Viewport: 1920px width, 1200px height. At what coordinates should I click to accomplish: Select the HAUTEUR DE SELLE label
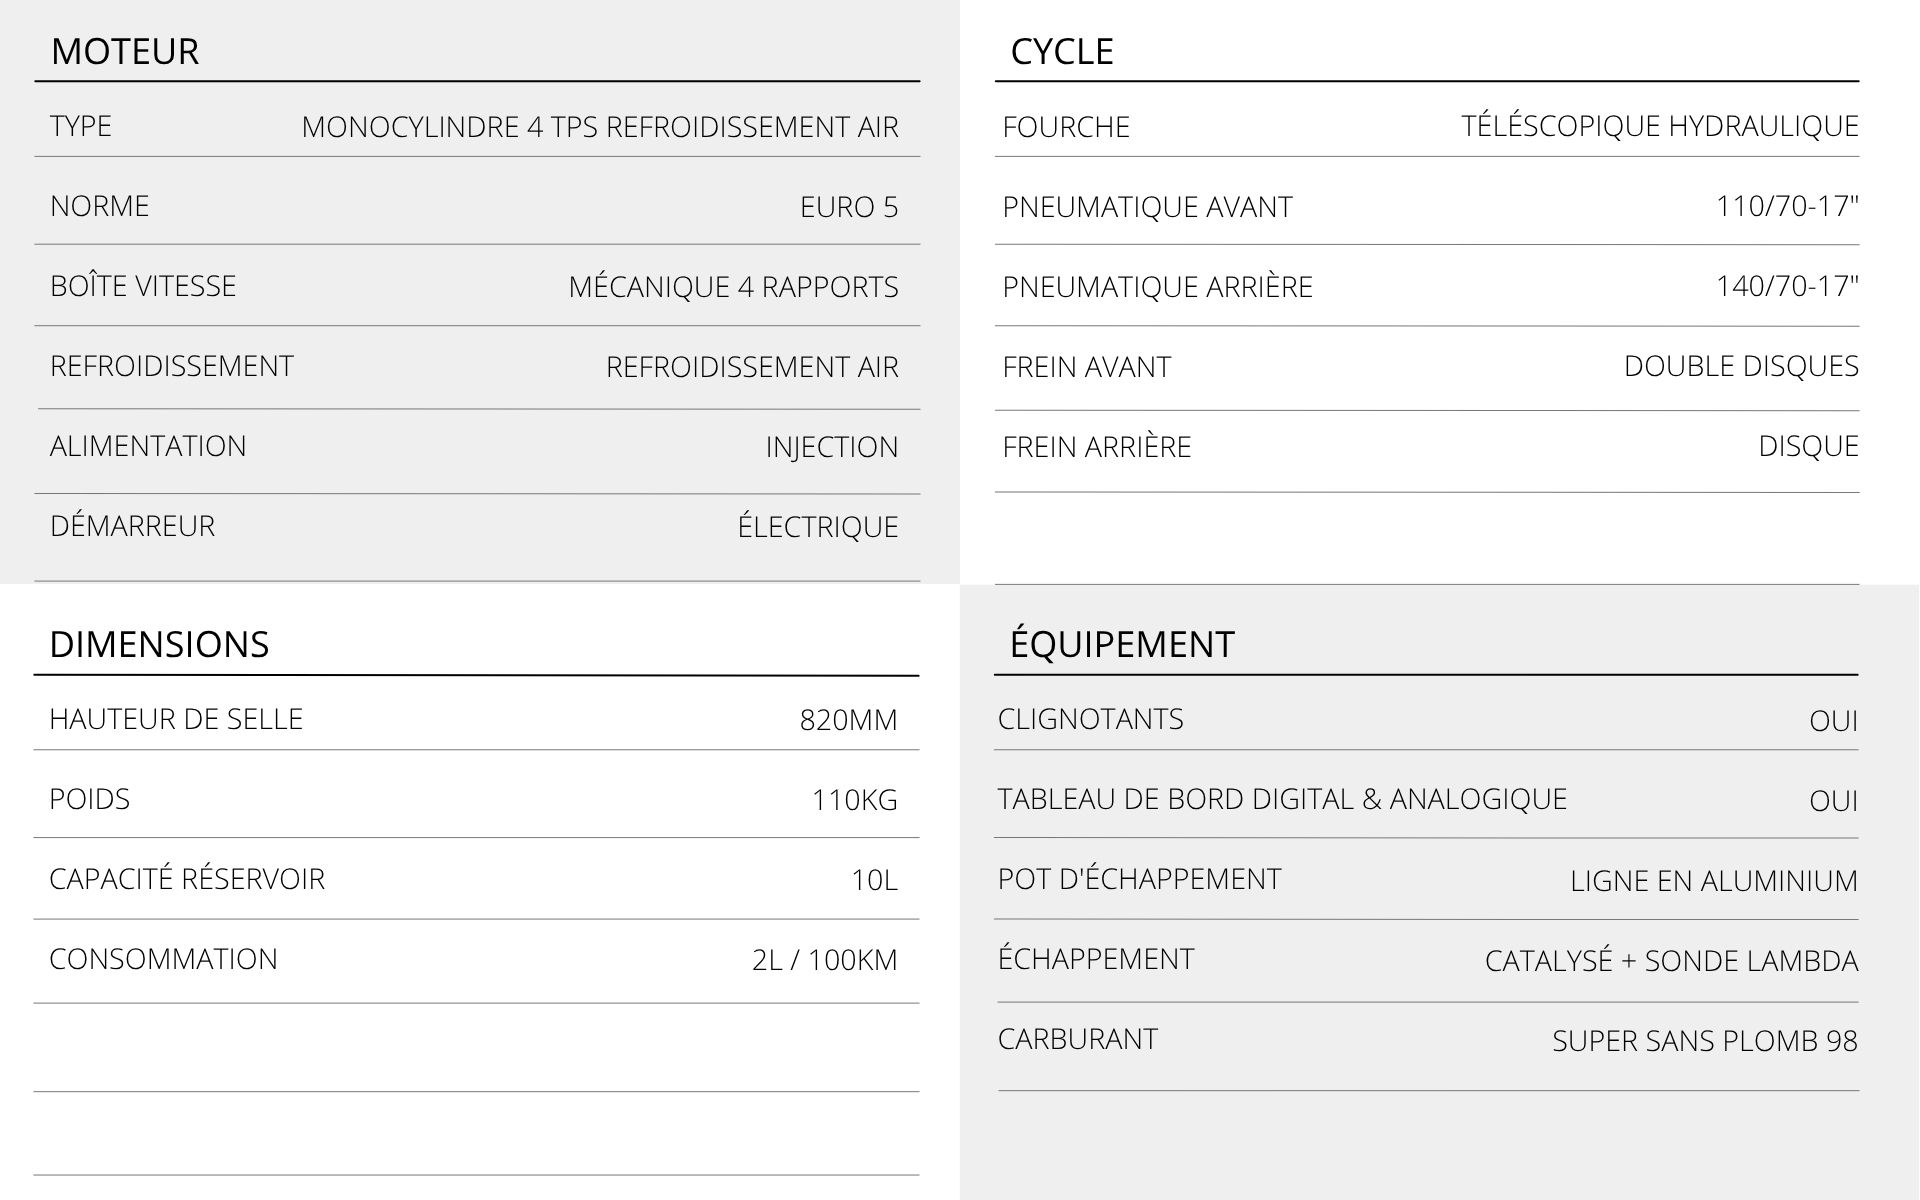coord(176,719)
